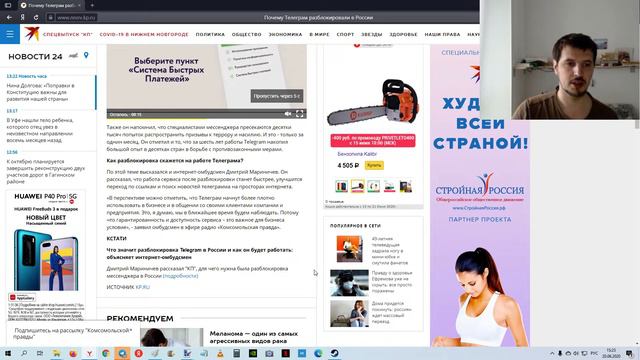This screenshot has width=640, height=360.
Task: Open 'COVID-19 в Нижнем Новгороде' section
Action: tap(144, 35)
